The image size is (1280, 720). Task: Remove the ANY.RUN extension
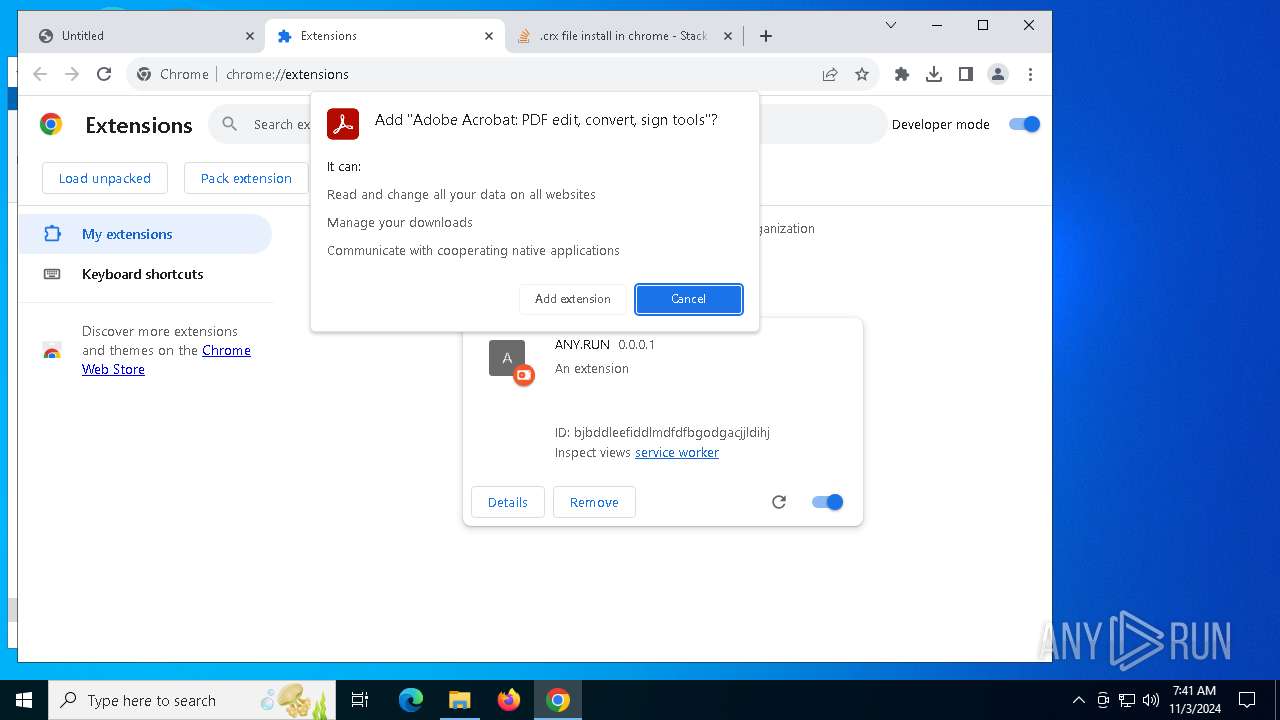pos(594,502)
